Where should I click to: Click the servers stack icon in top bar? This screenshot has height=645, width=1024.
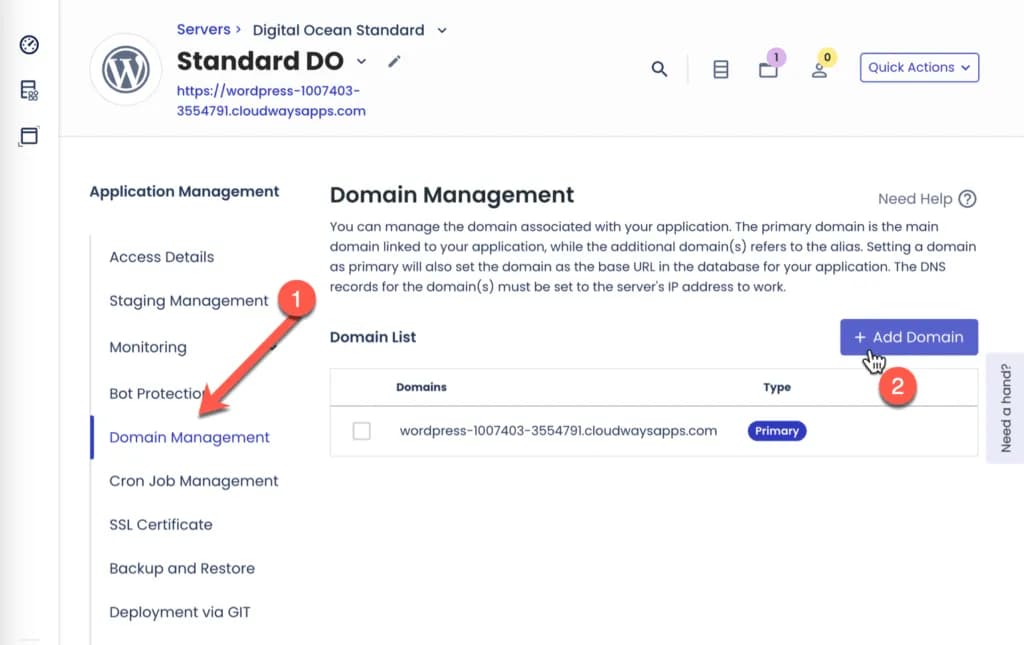click(721, 68)
